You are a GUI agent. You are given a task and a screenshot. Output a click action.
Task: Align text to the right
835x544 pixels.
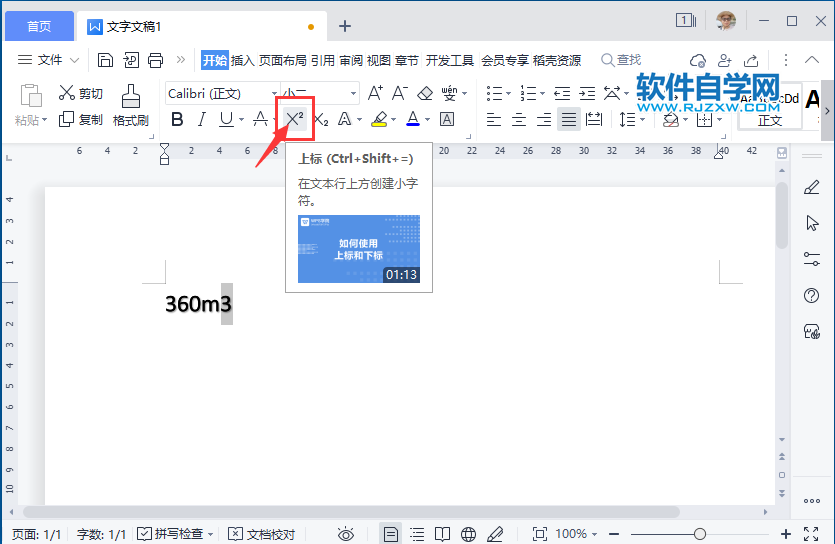coord(544,119)
